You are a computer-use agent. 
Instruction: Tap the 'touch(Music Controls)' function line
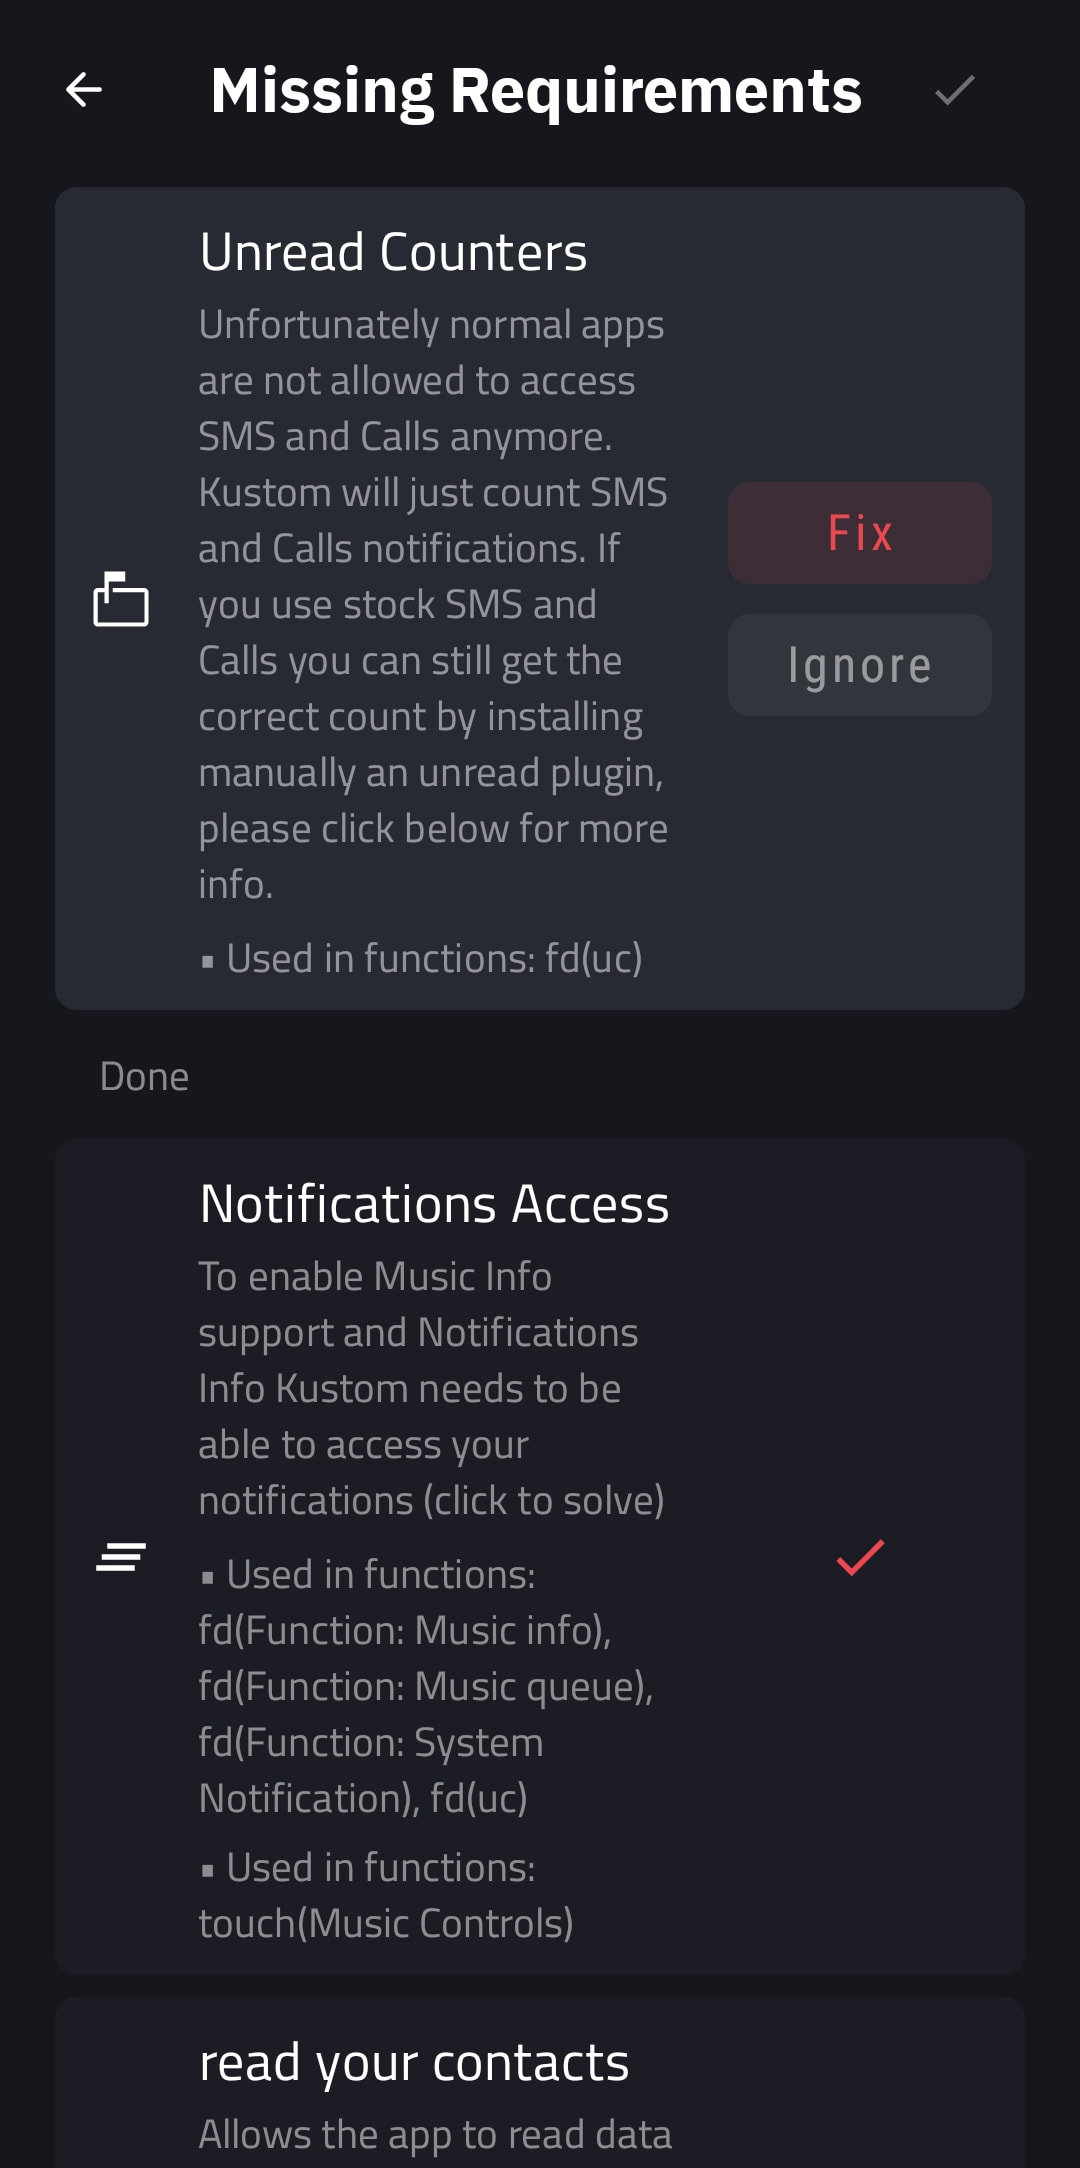tap(386, 1923)
